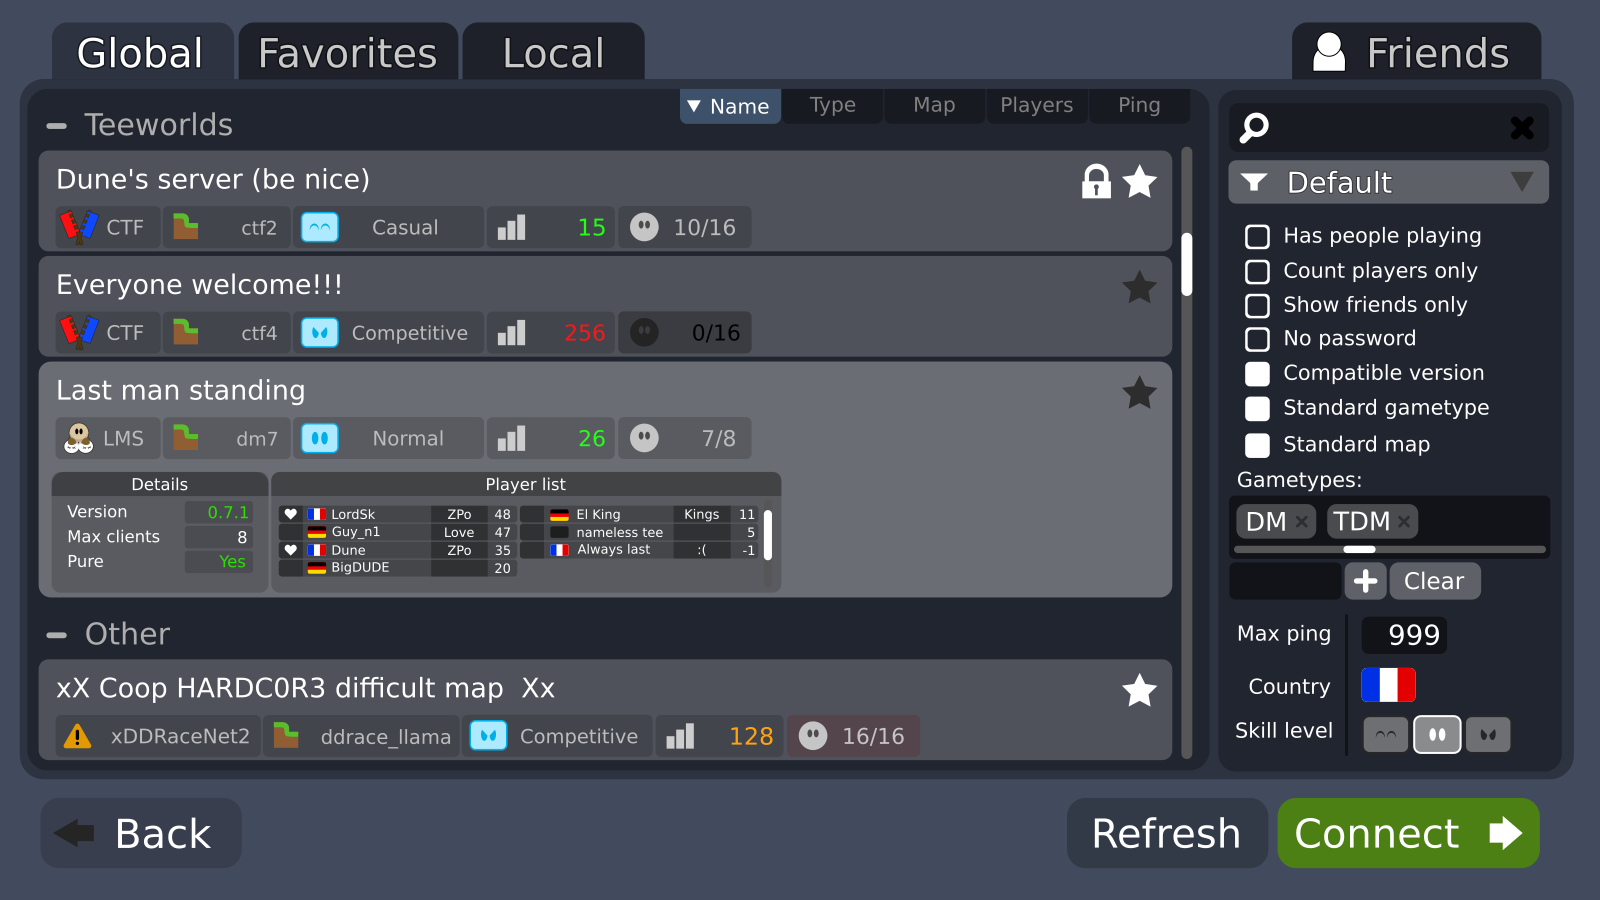
Task: Unfavorite Dune's server with the star icon
Action: [x=1140, y=181]
